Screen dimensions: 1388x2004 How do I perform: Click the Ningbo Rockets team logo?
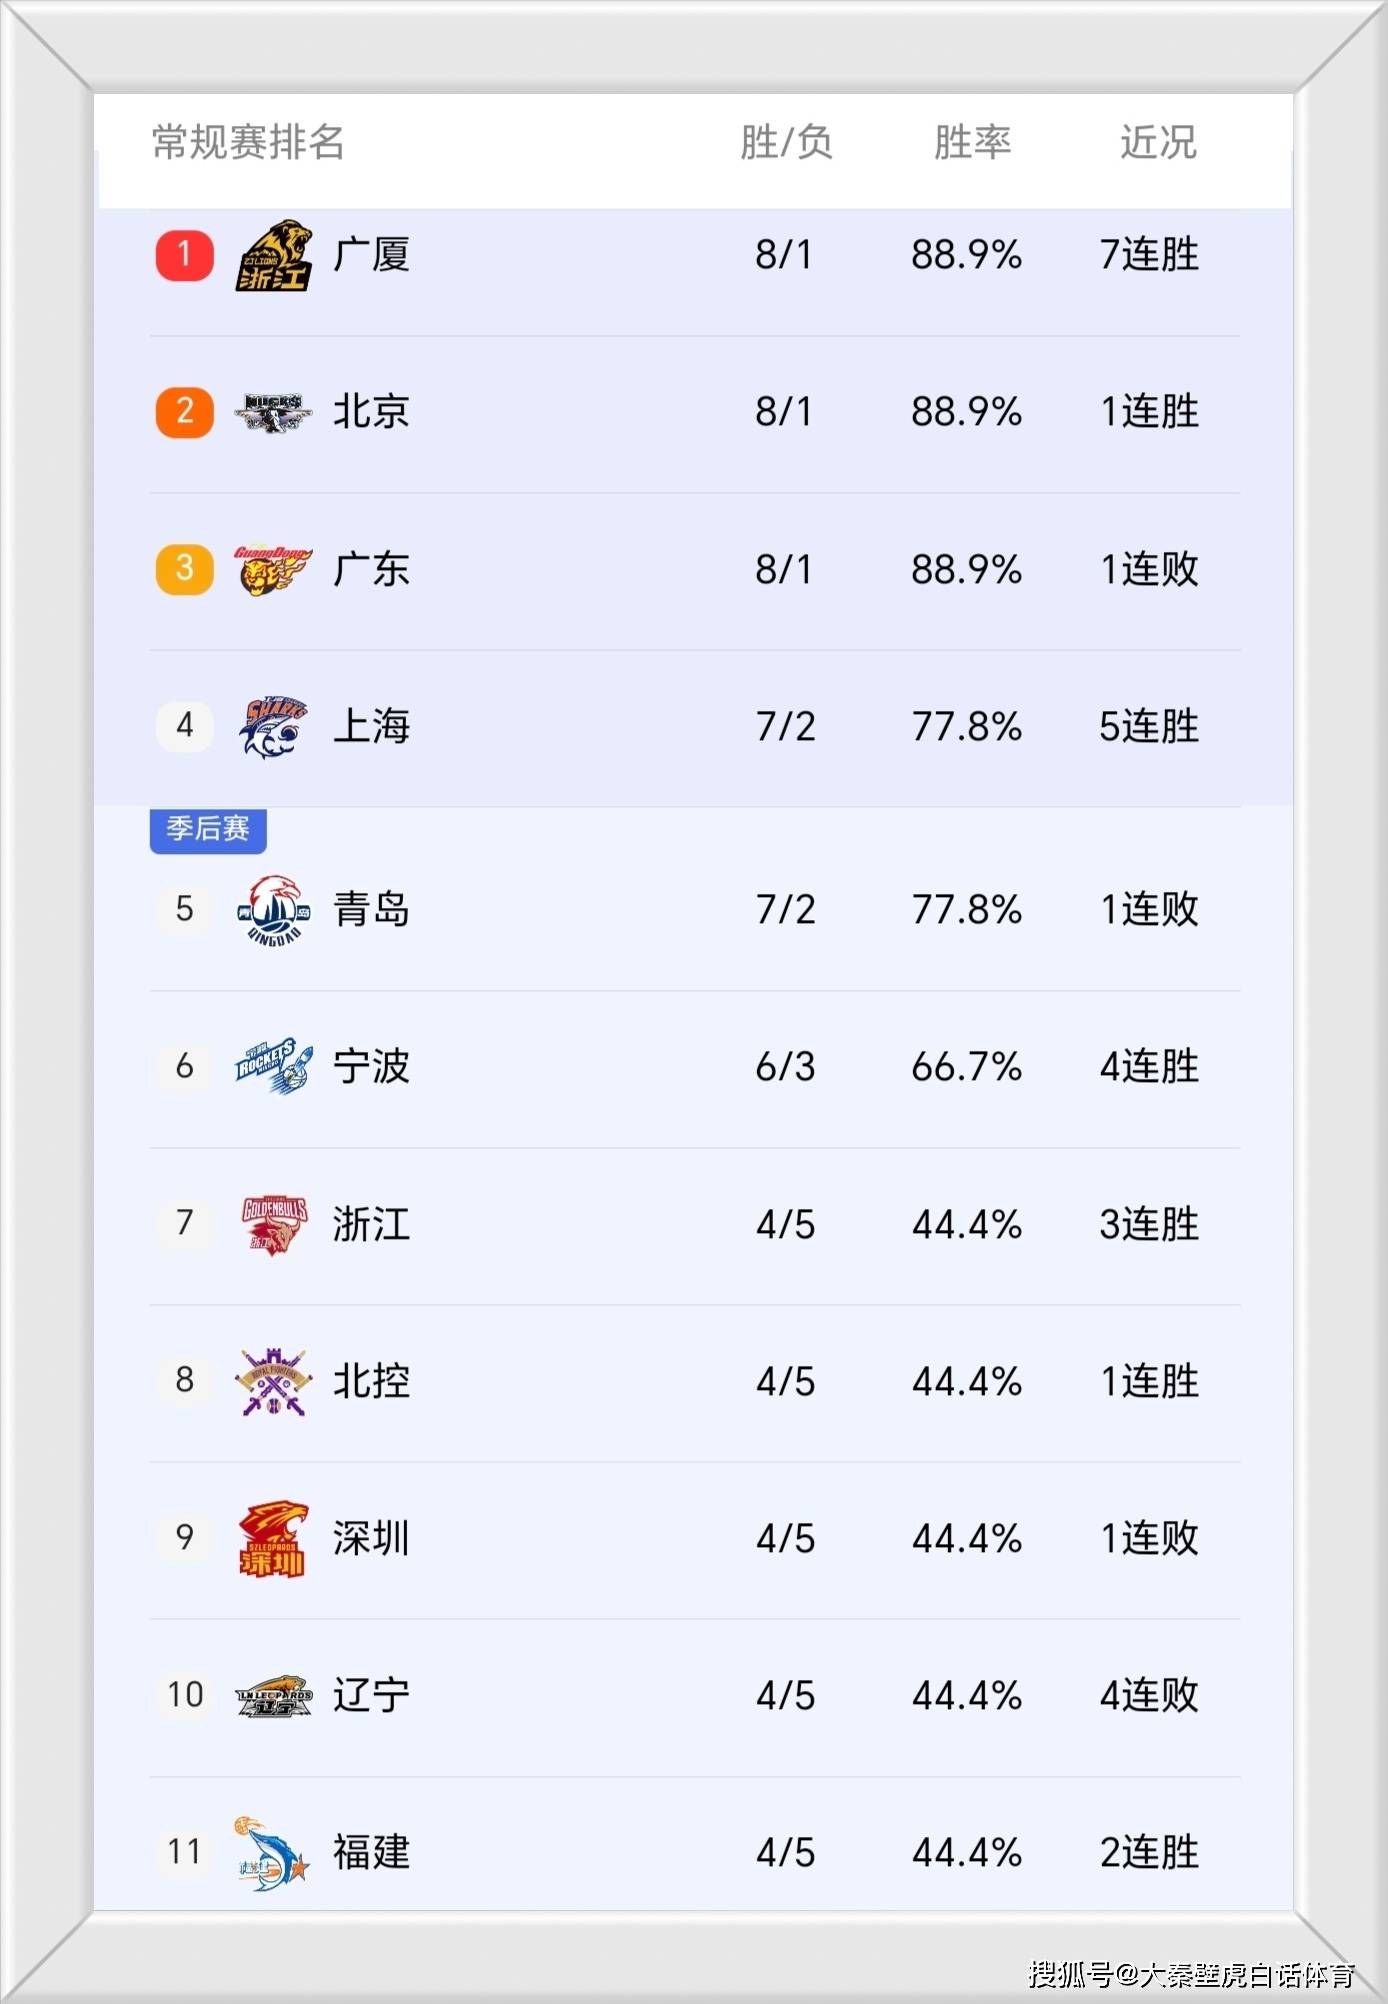click(x=273, y=1066)
